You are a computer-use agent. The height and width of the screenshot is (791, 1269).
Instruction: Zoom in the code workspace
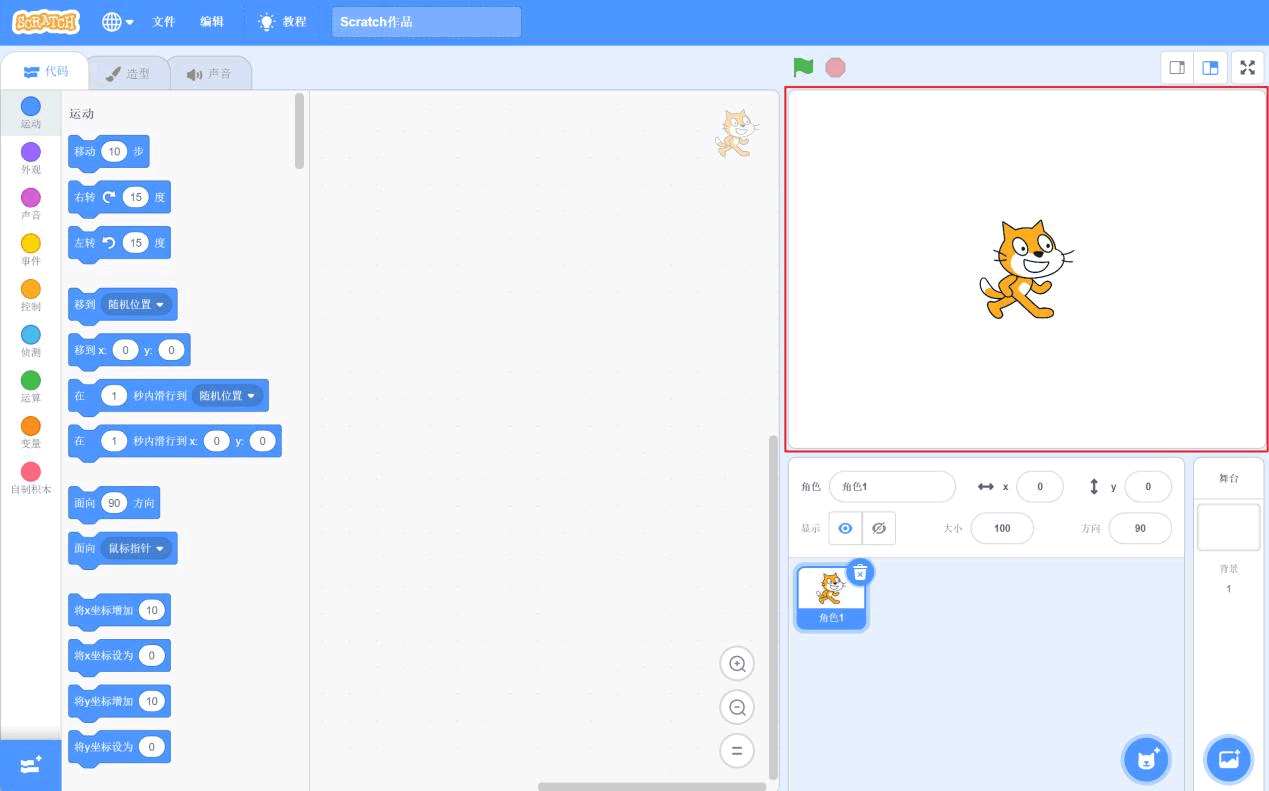737,663
